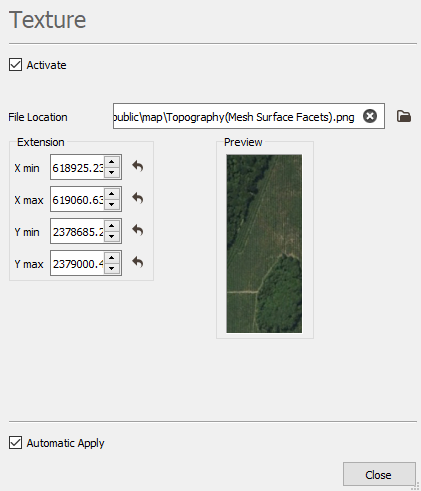Increase Y max using the up arrow
The height and width of the screenshot is (491, 421).
click(112, 258)
